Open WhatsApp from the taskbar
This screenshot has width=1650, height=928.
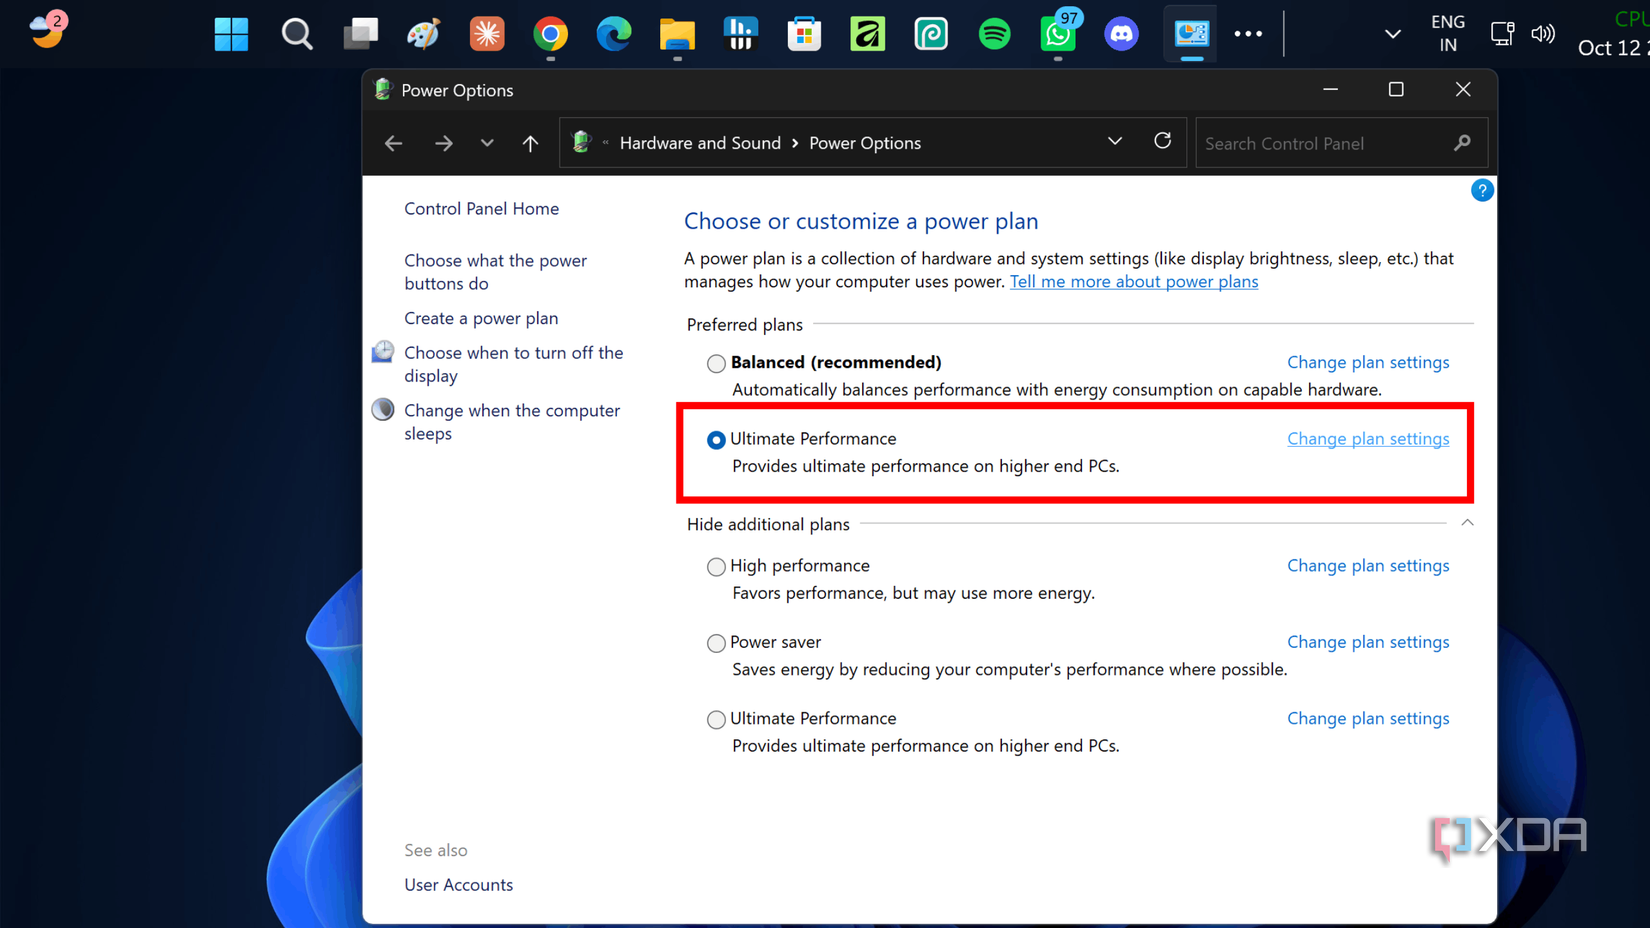click(x=1058, y=34)
